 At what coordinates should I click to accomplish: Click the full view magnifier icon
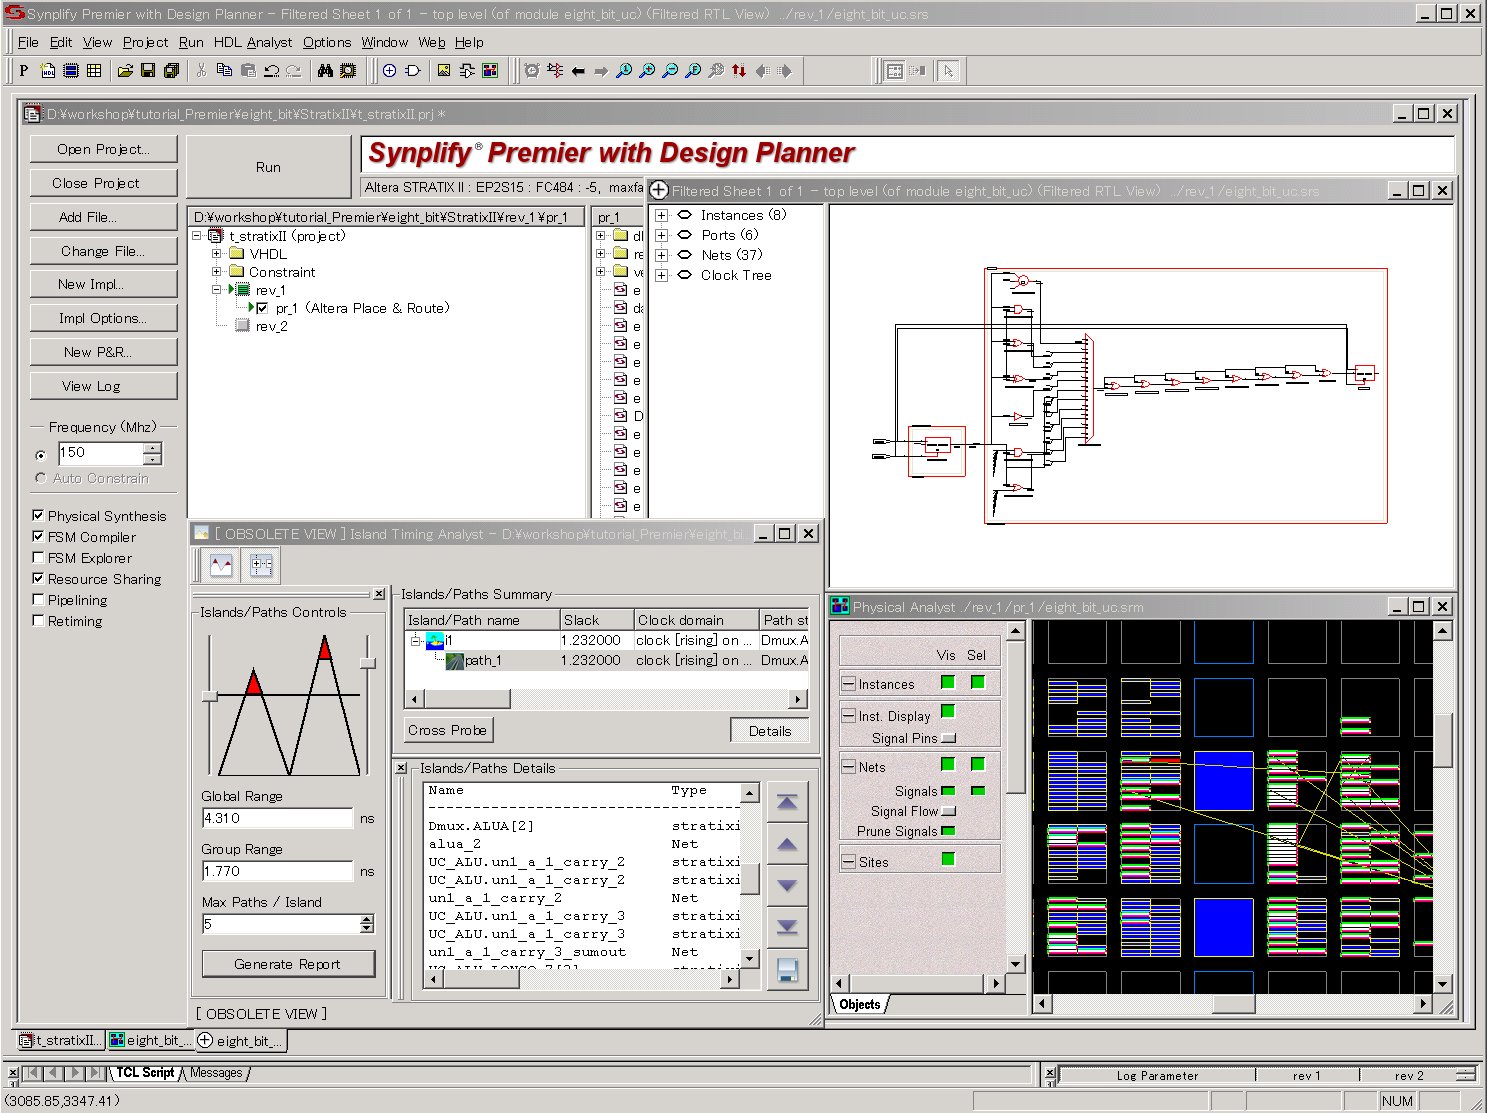click(x=693, y=71)
